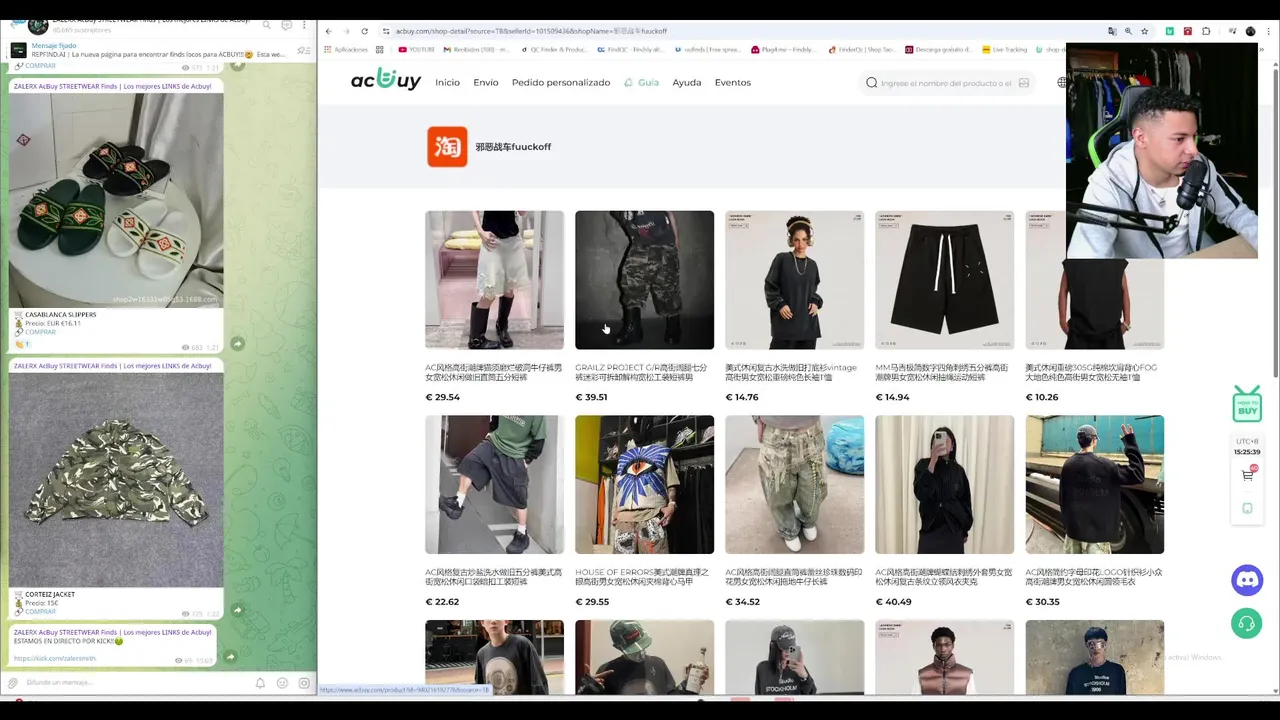
Task: Click the browser forward arrow
Action: coord(346,31)
